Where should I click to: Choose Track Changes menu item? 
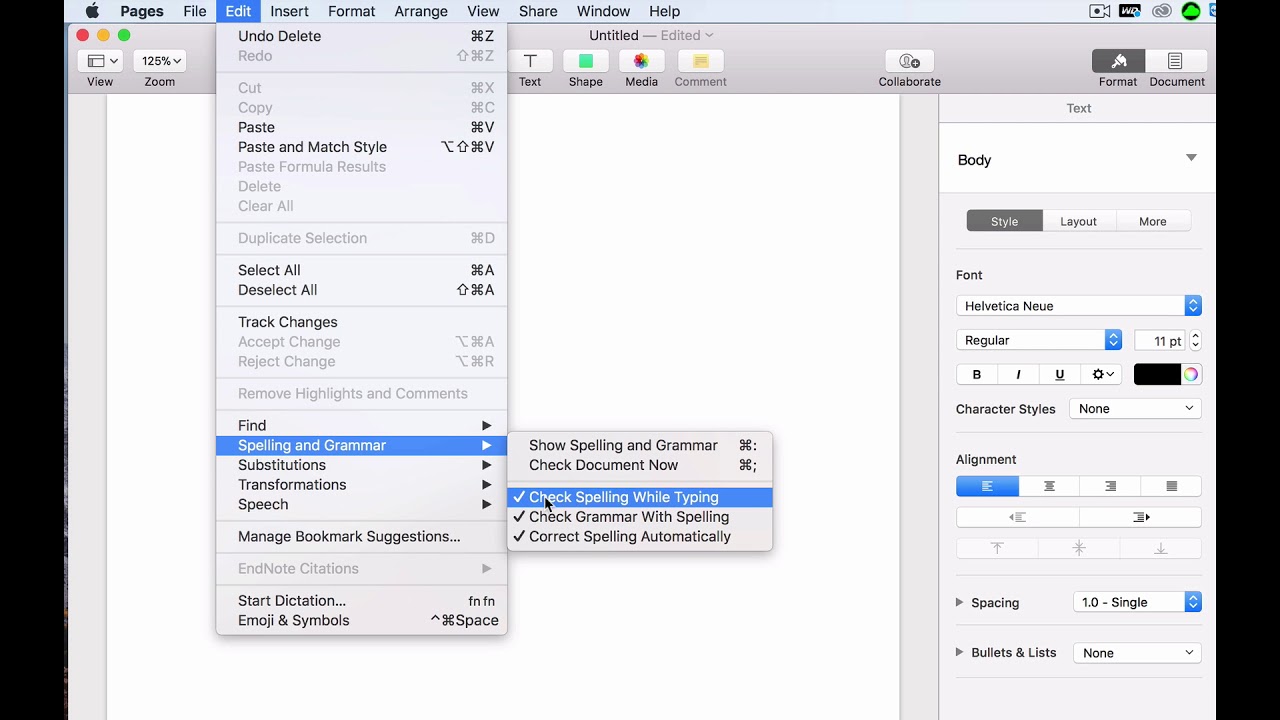click(362, 322)
